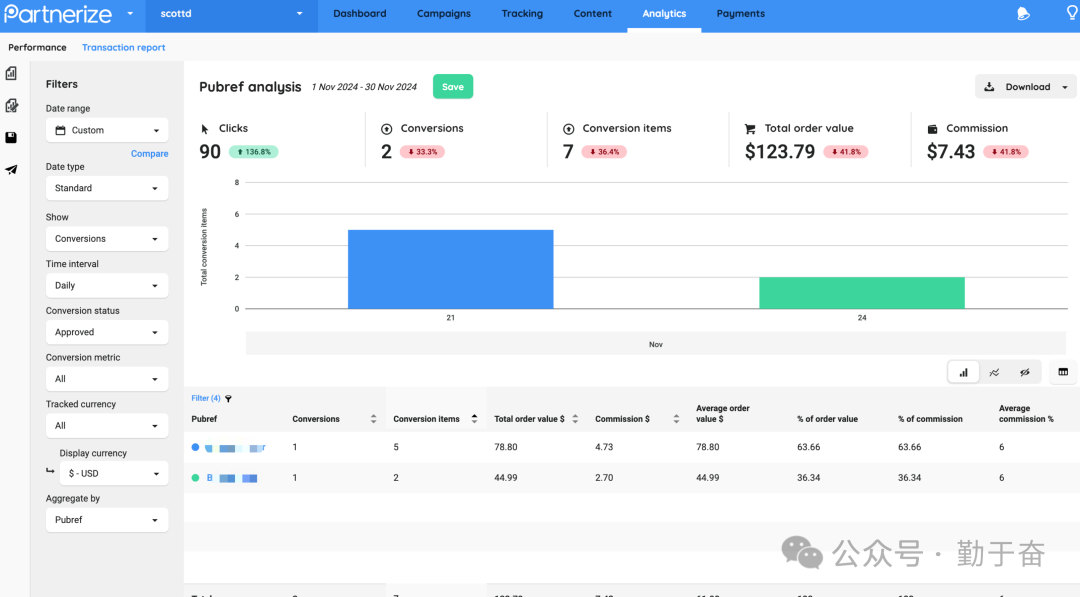Click the notifications icon in top header

tap(1023, 14)
